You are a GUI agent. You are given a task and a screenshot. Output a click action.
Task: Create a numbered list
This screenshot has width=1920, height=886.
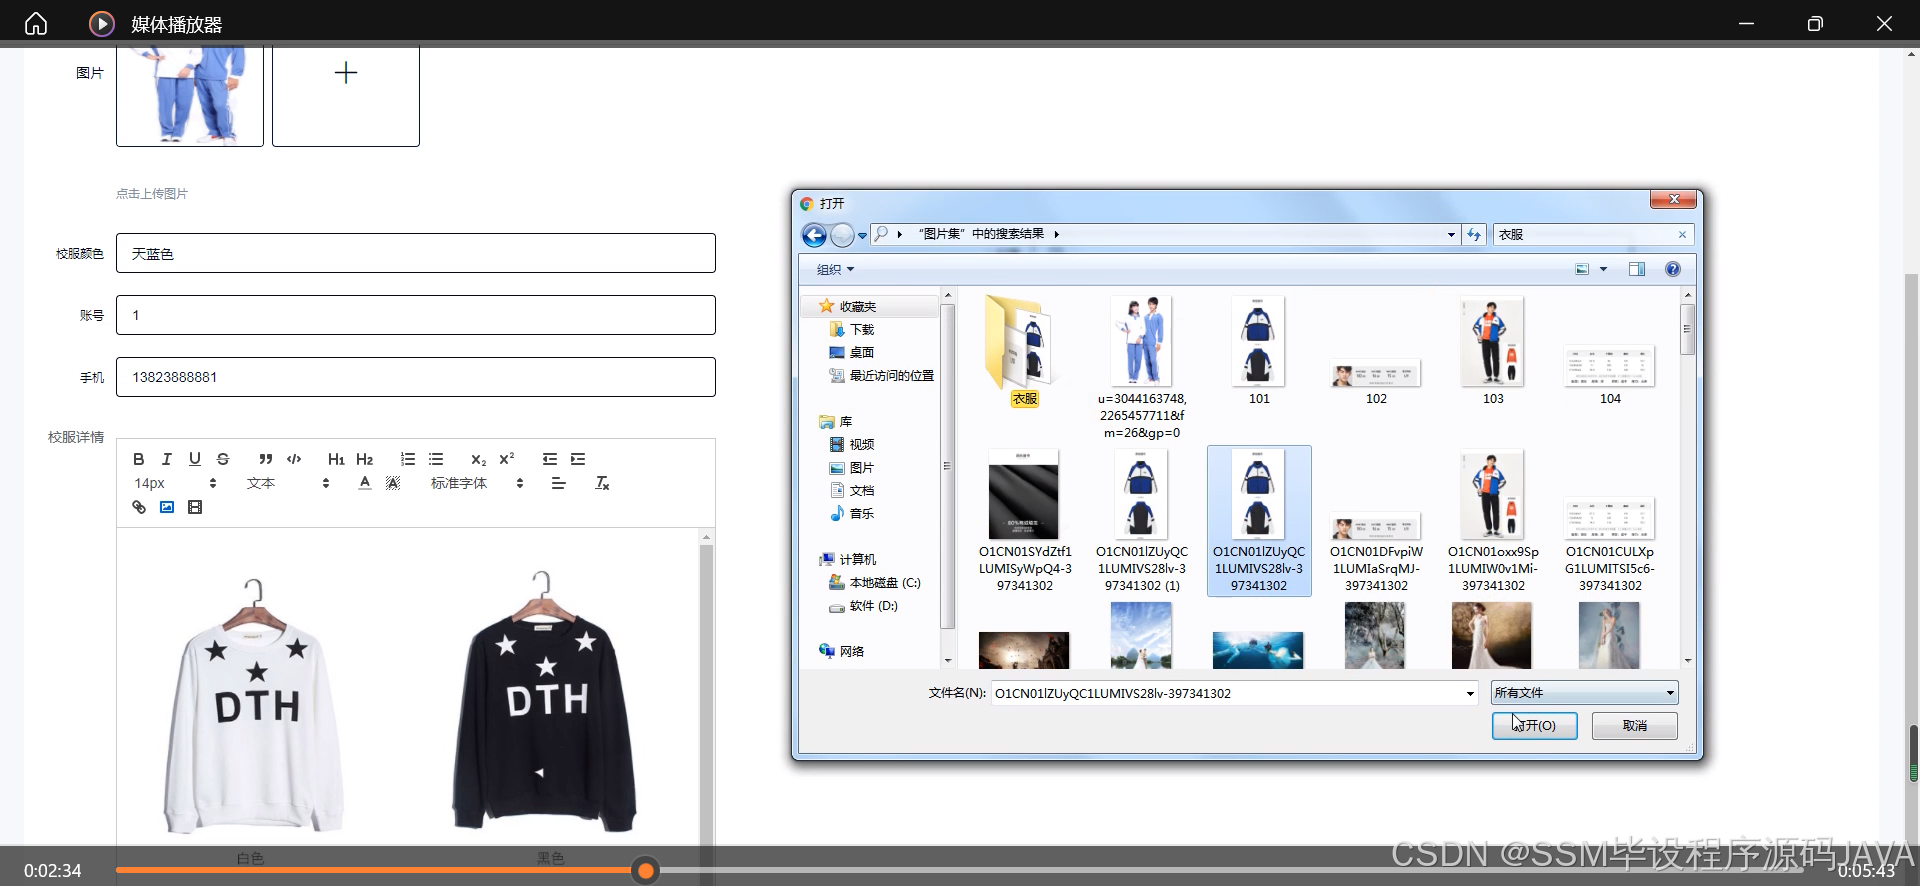[408, 459]
